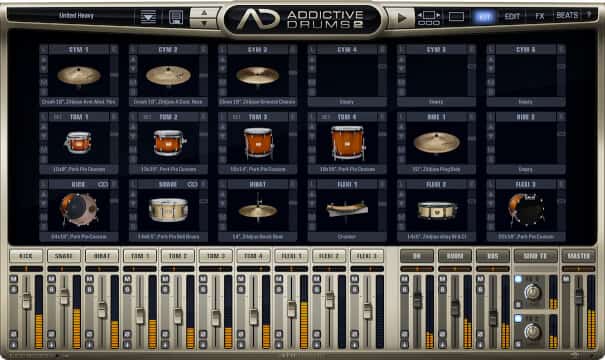Click the Master channel label button
The height and width of the screenshot is (360, 605).
(578, 256)
